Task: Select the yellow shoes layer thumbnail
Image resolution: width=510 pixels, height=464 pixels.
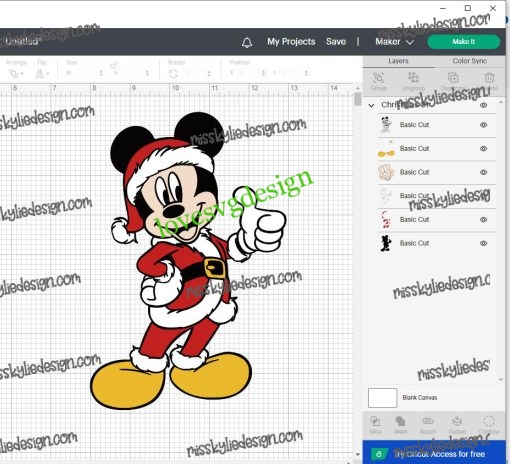Action: [x=386, y=149]
